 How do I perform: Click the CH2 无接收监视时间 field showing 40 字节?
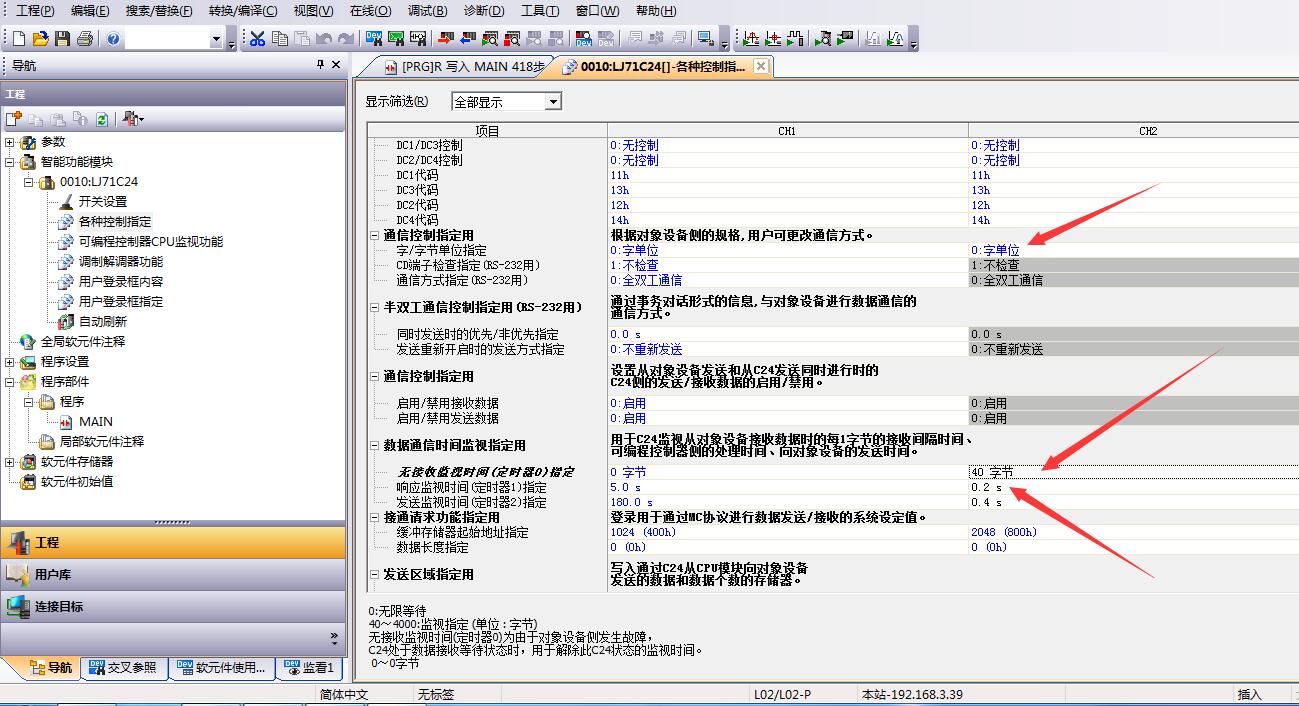[x=1130, y=472]
